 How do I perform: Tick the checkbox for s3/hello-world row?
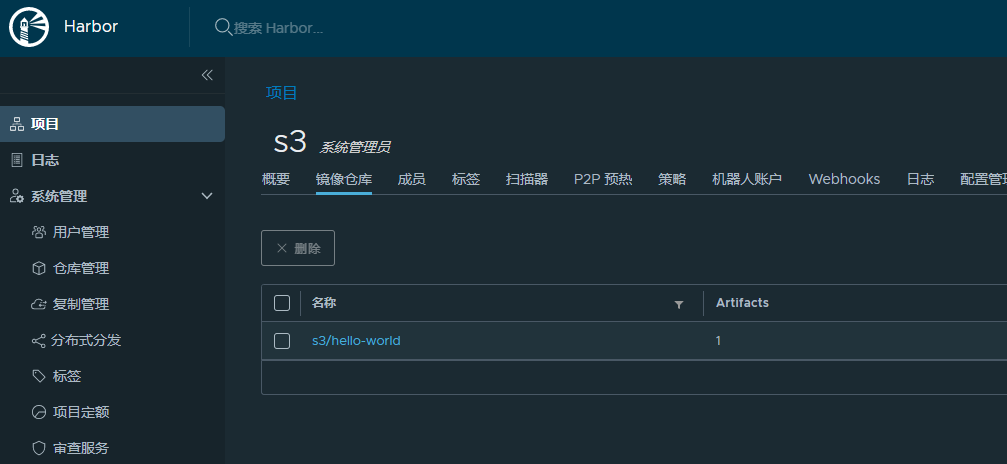[x=282, y=341]
